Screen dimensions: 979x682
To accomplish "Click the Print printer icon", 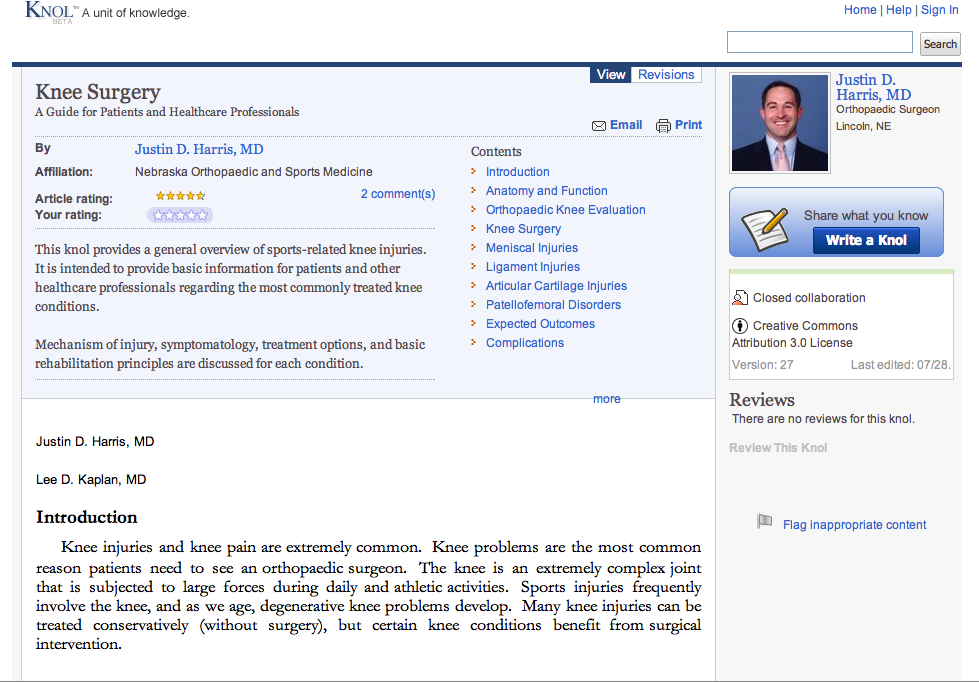I will [663, 126].
